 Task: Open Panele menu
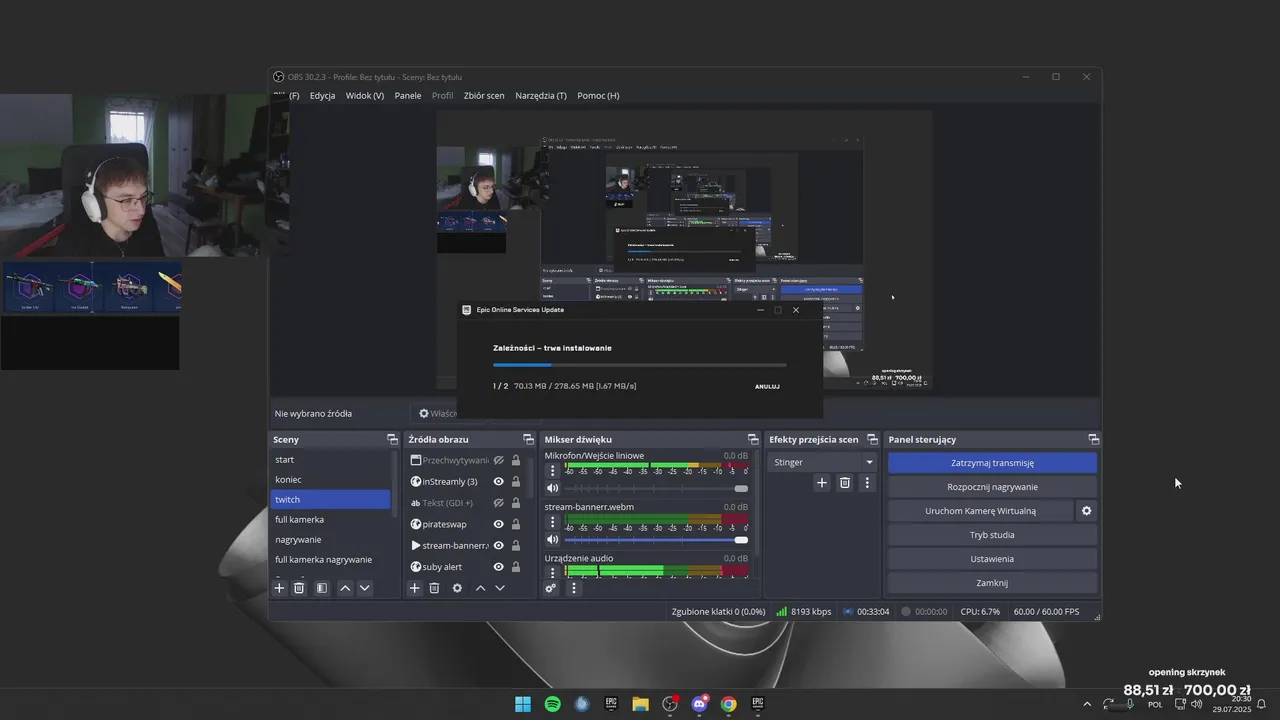click(x=408, y=96)
